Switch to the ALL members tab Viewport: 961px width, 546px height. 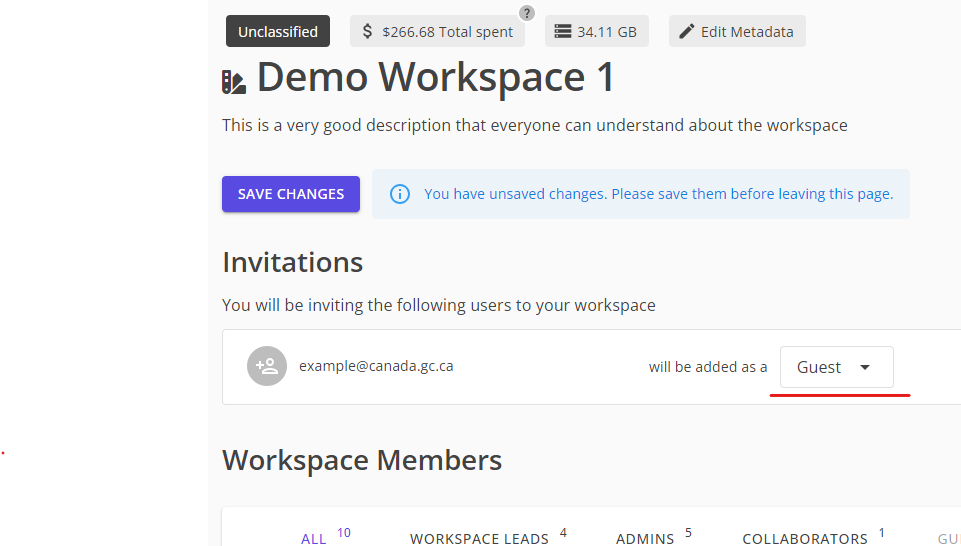(314, 539)
